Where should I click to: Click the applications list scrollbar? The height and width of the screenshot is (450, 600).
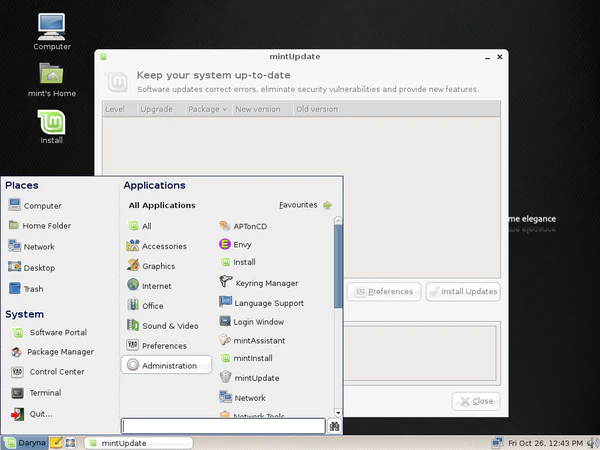click(338, 260)
